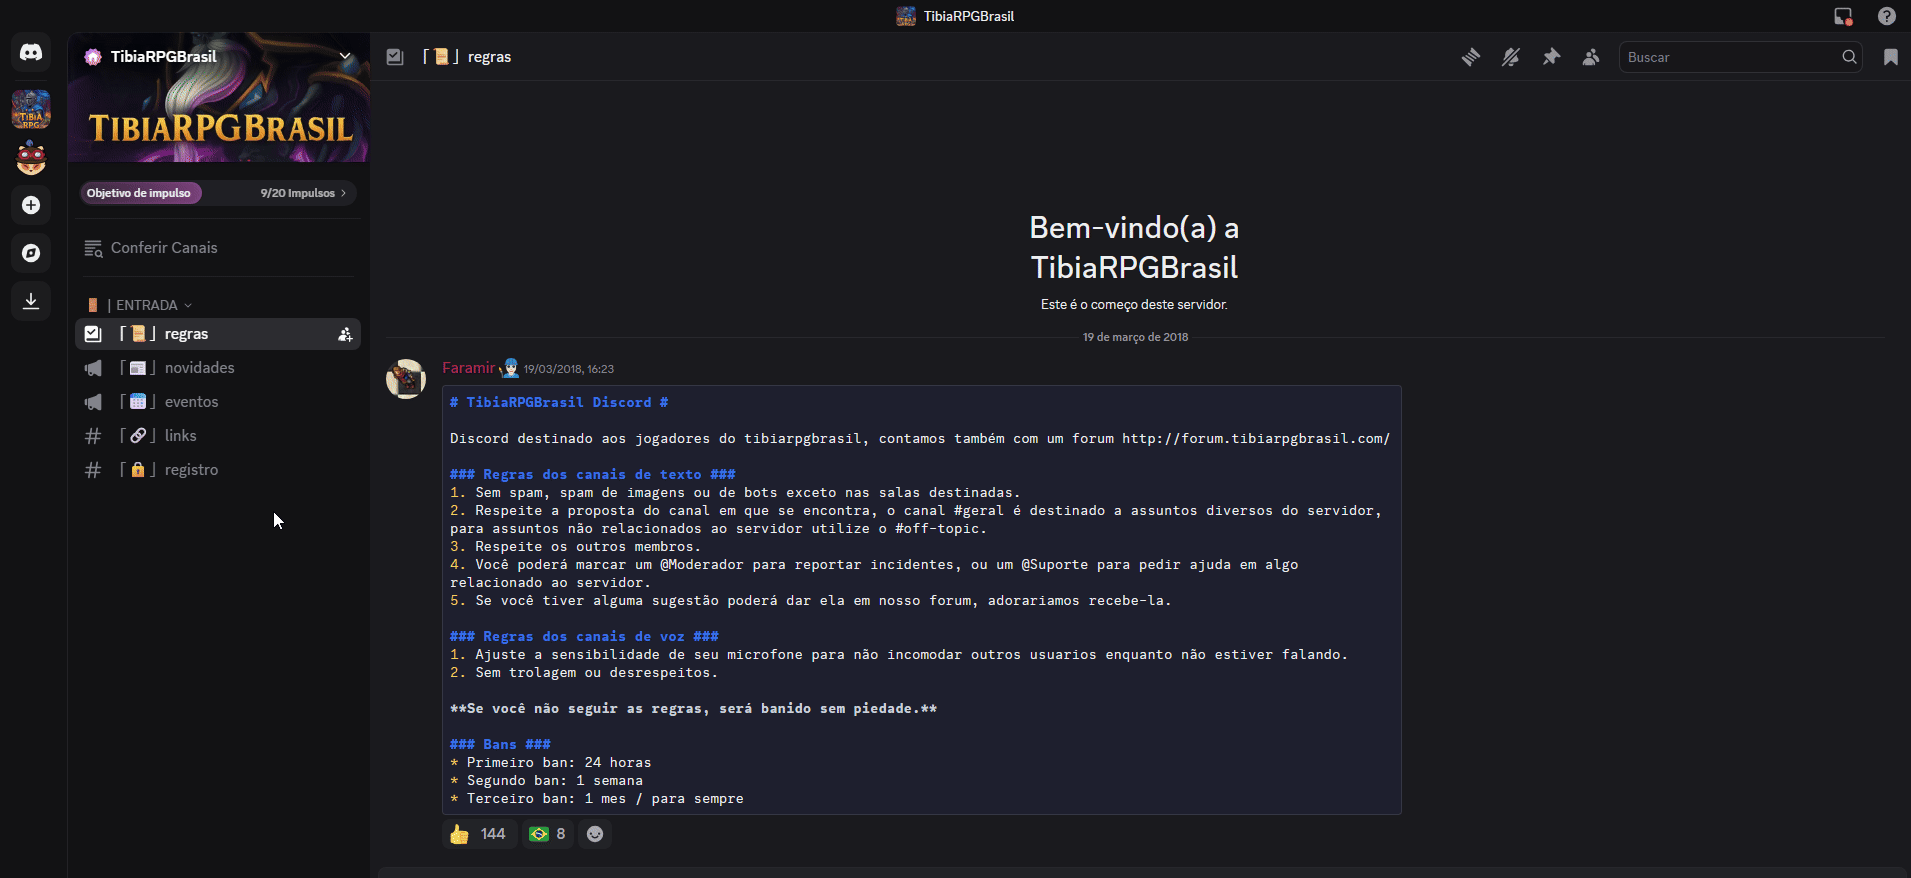Click the help question mark icon

click(x=1887, y=16)
